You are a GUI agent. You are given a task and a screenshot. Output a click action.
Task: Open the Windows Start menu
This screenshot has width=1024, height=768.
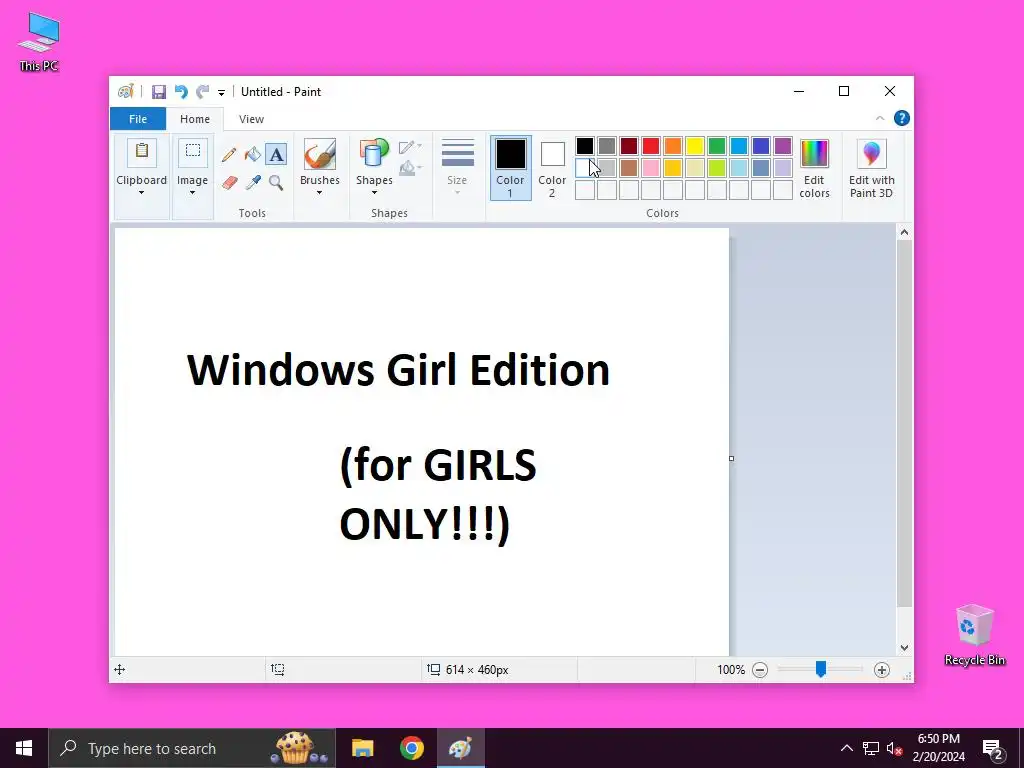24,748
